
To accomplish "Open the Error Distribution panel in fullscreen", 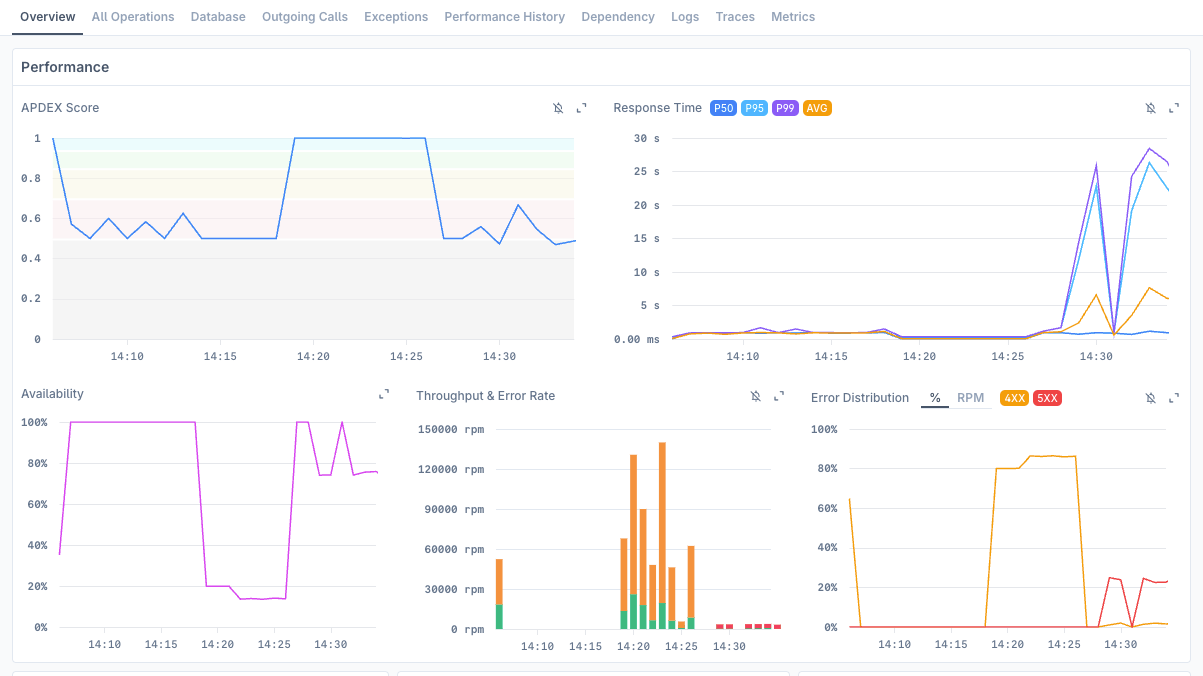I will (1174, 397).
